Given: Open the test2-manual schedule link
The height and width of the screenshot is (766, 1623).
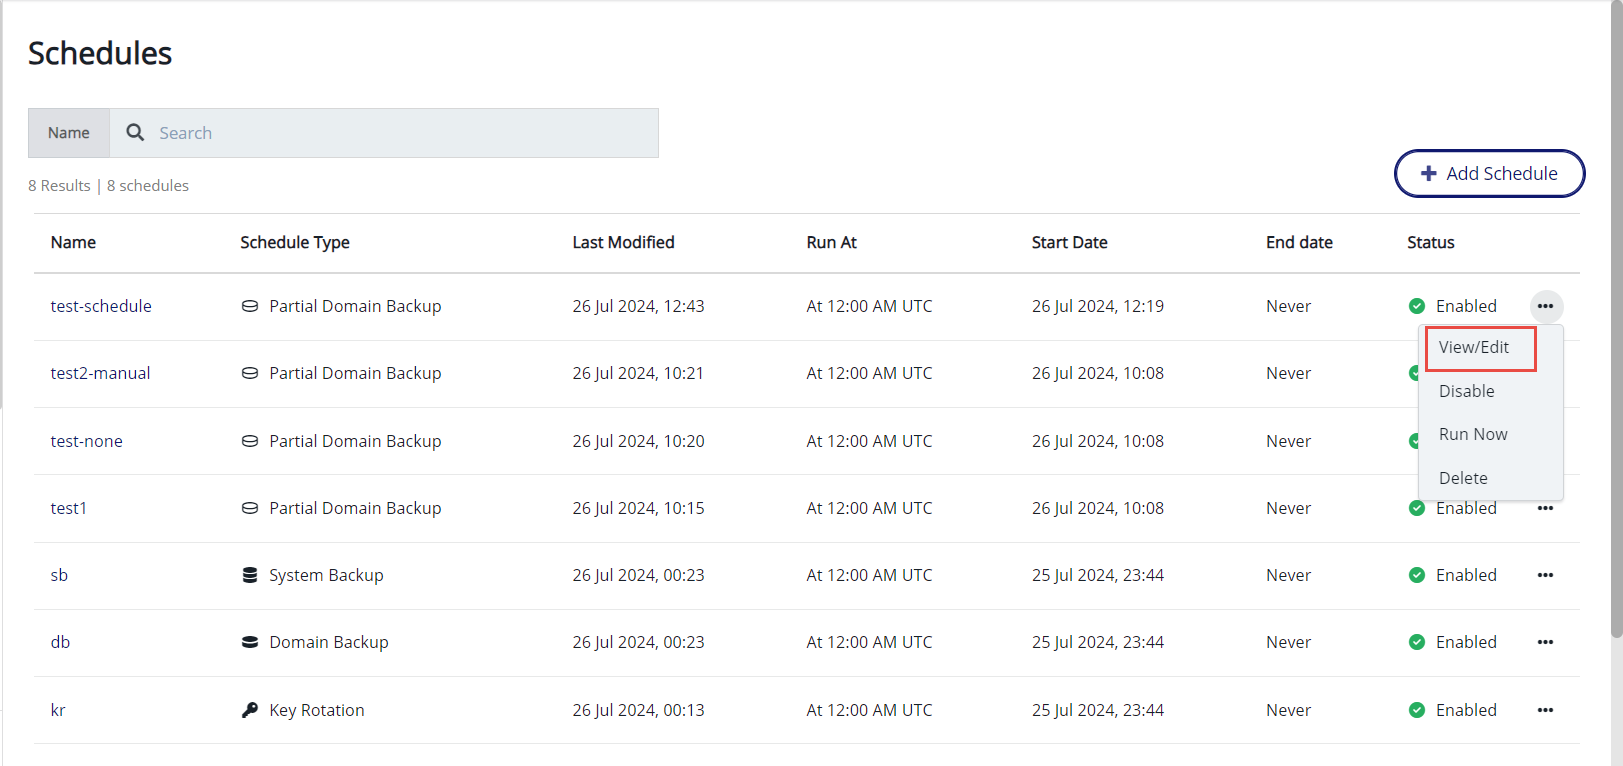Looking at the screenshot, I should pyautogui.click(x=100, y=373).
